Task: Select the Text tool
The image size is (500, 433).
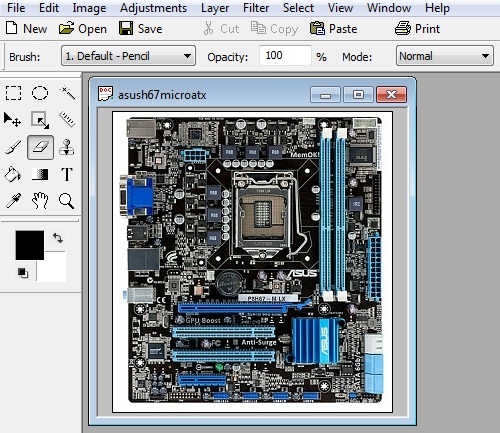Action: tap(67, 174)
